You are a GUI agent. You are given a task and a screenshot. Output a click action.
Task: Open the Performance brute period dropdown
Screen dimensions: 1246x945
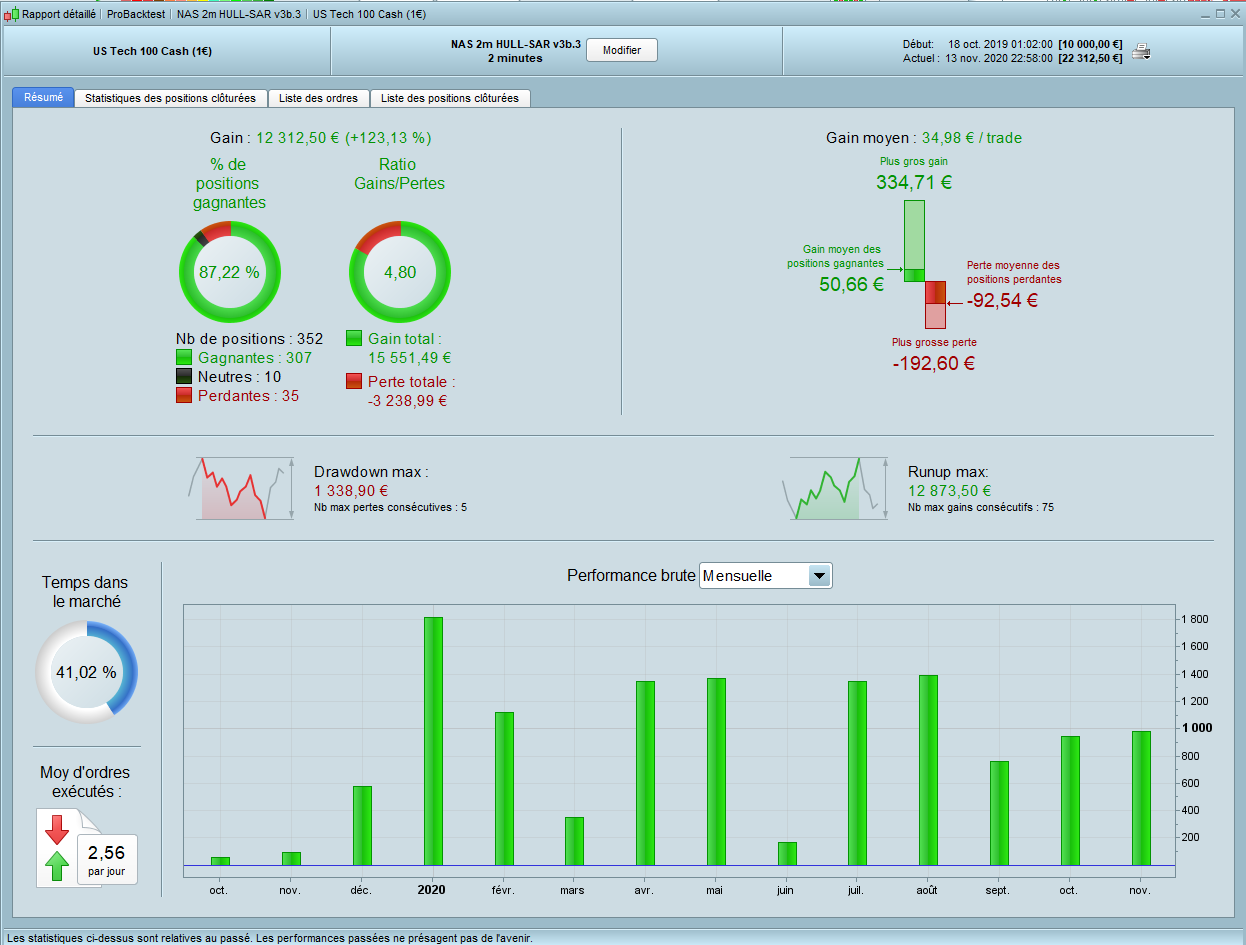[819, 575]
